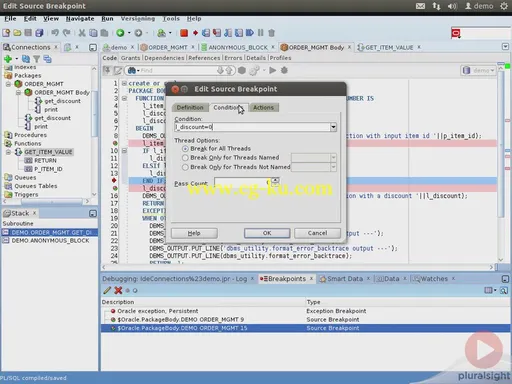The image size is (512, 384).
Task: Click the Redo toolbar icon
Action: (67, 33)
